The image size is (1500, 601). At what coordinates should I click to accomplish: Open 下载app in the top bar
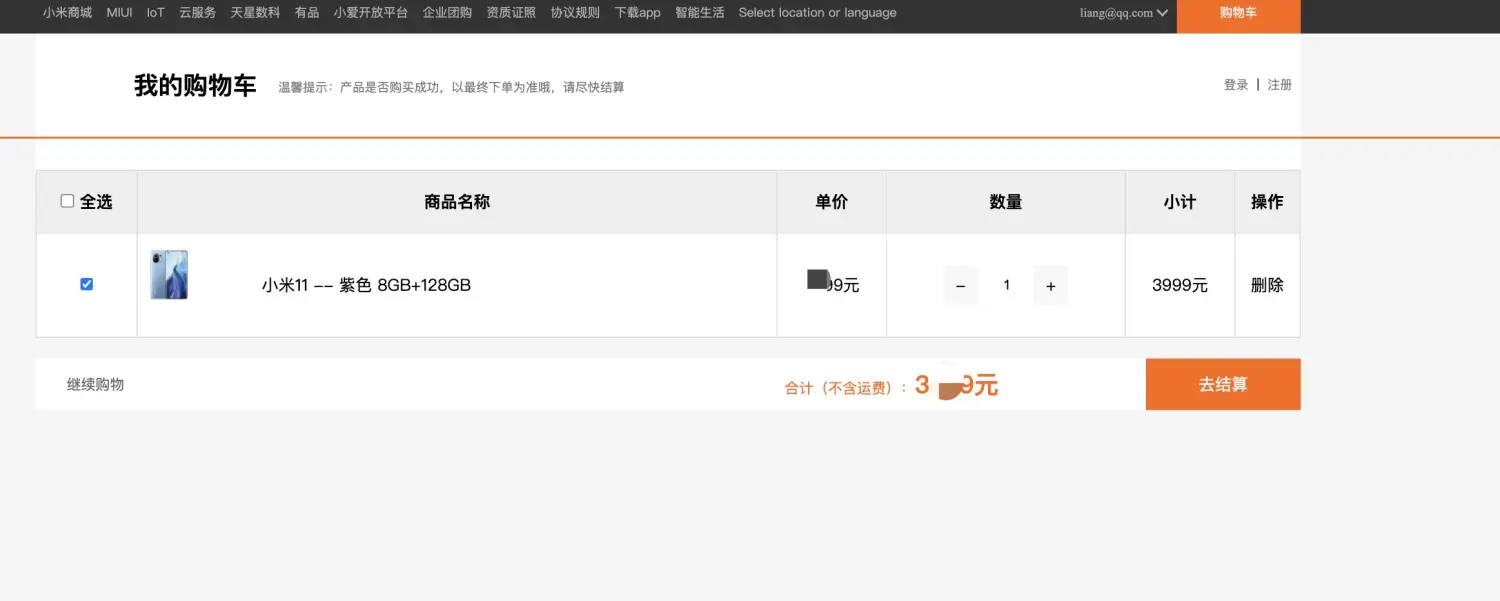click(637, 13)
